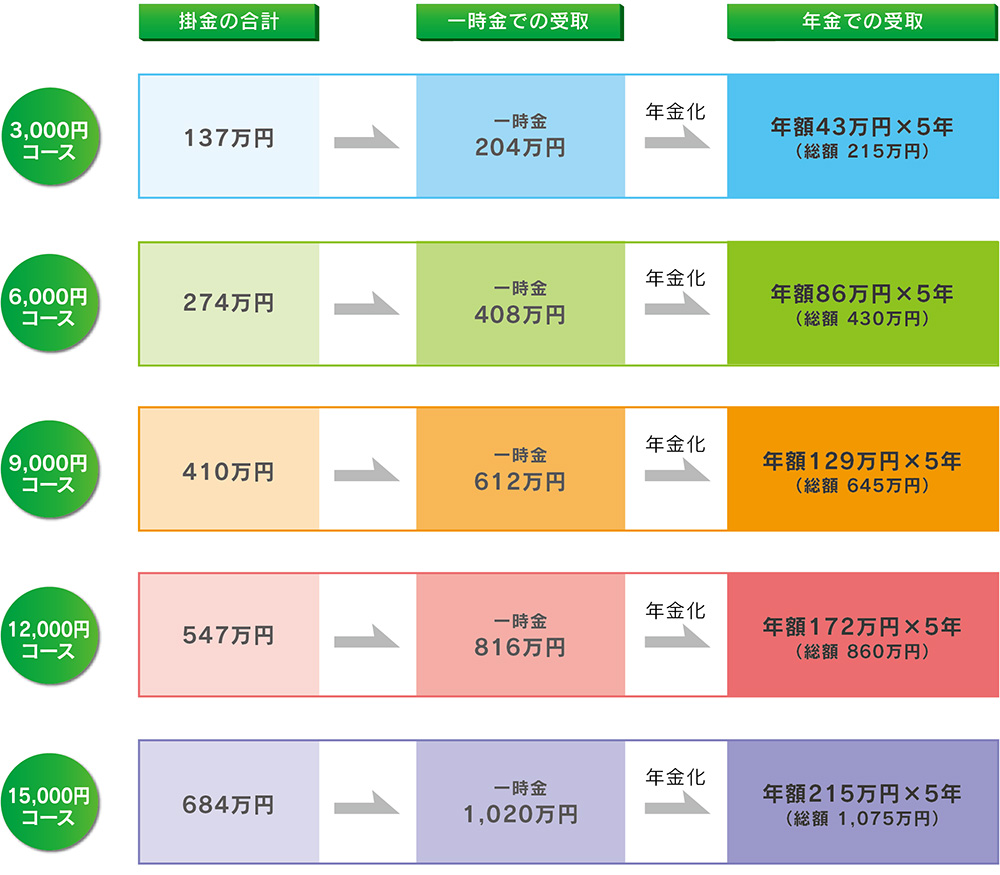The height and width of the screenshot is (875, 1000).
Task: Select the 年額86万円×5年 green box
Action: coord(863,304)
